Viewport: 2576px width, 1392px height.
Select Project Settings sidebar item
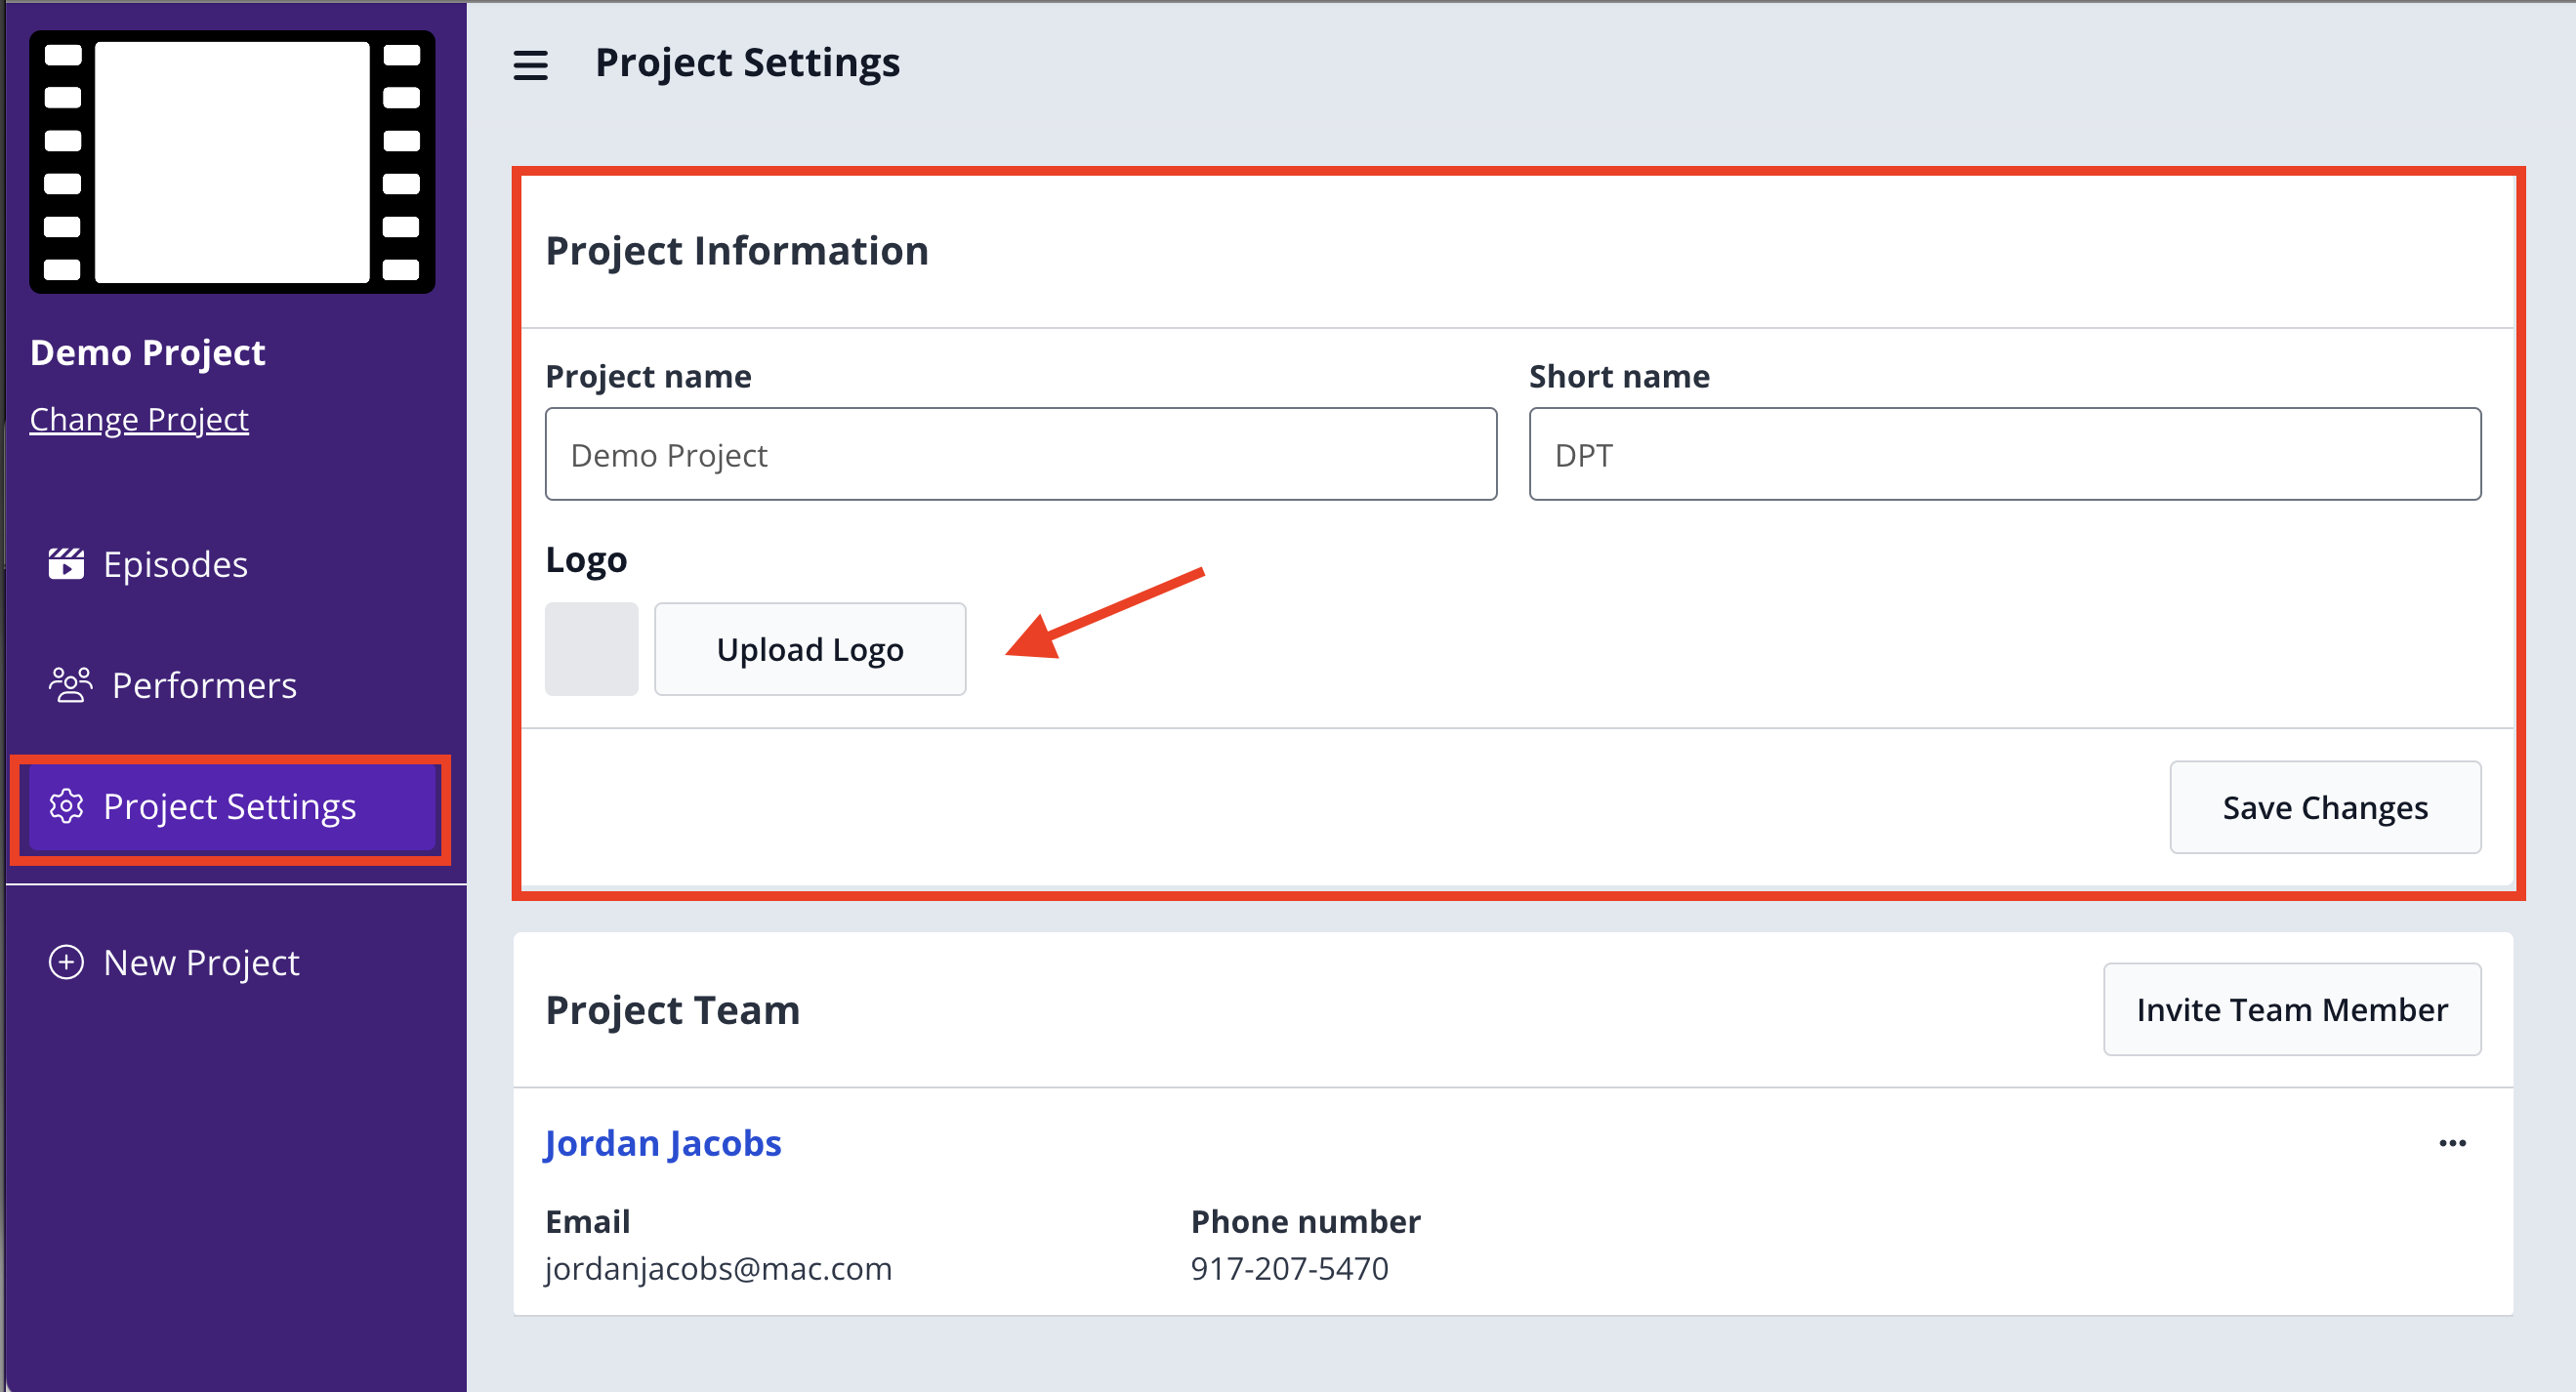tap(229, 806)
